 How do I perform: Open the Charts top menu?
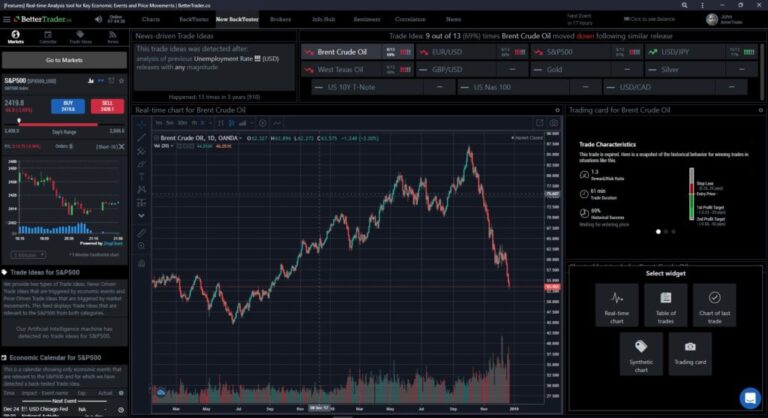[151, 20]
